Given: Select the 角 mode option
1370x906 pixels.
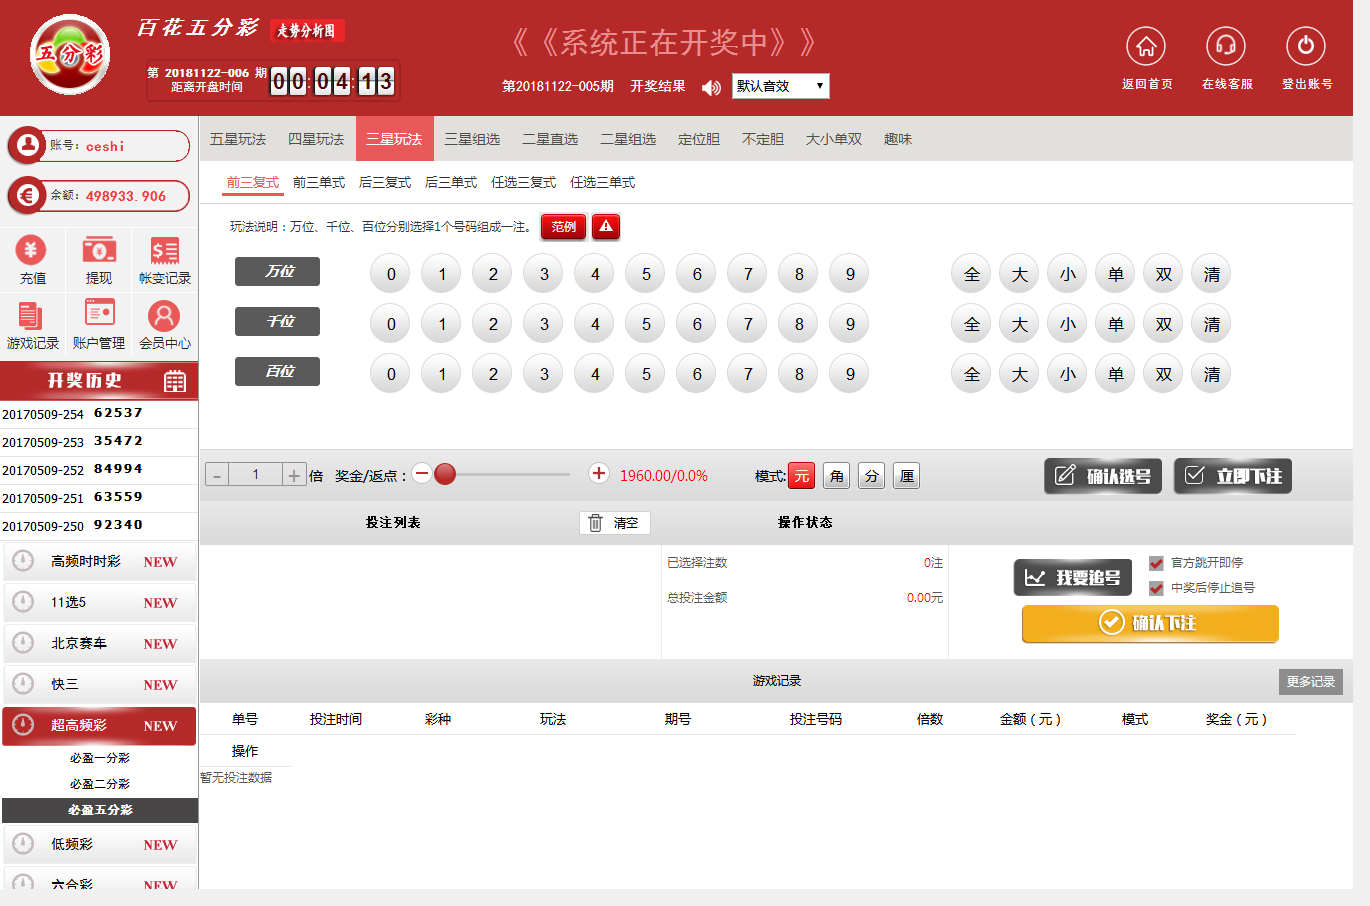Looking at the screenshot, I should coord(837,476).
